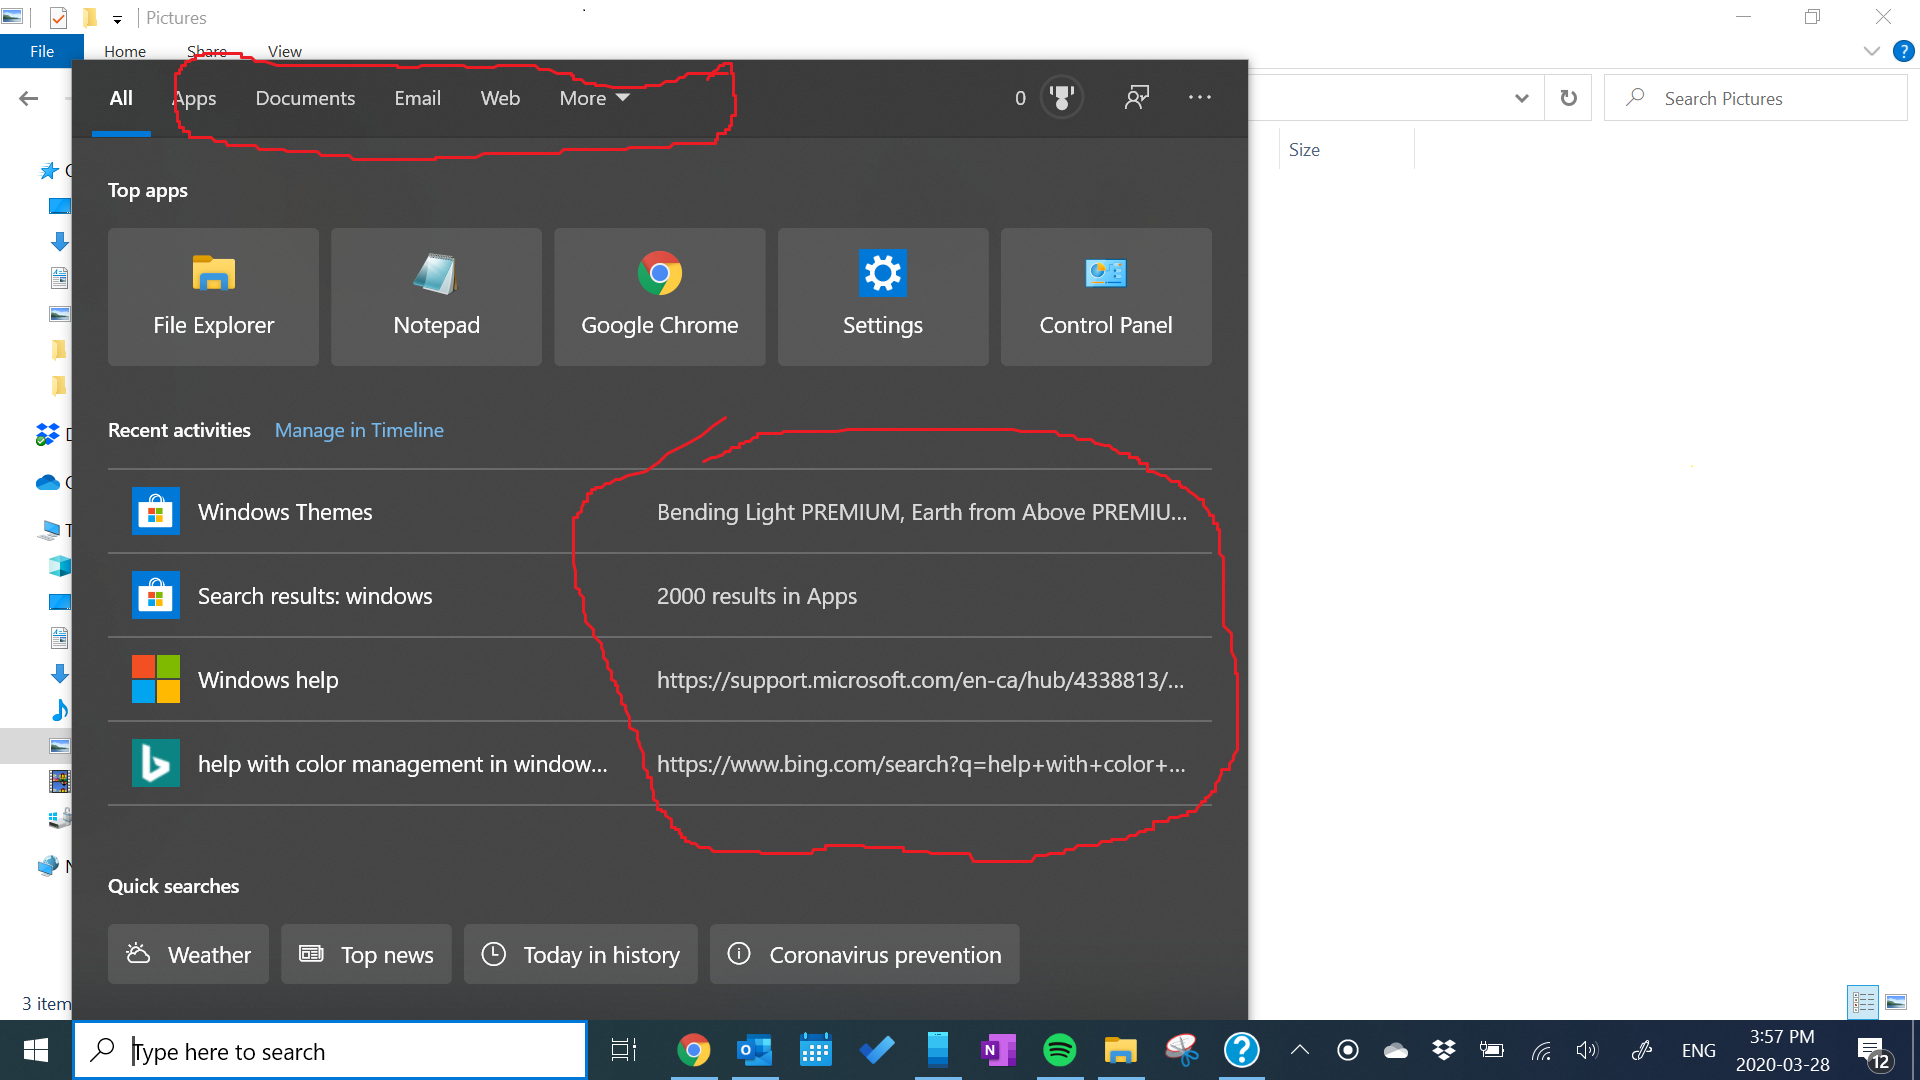Launch Google Chrome from Top apps

660,297
